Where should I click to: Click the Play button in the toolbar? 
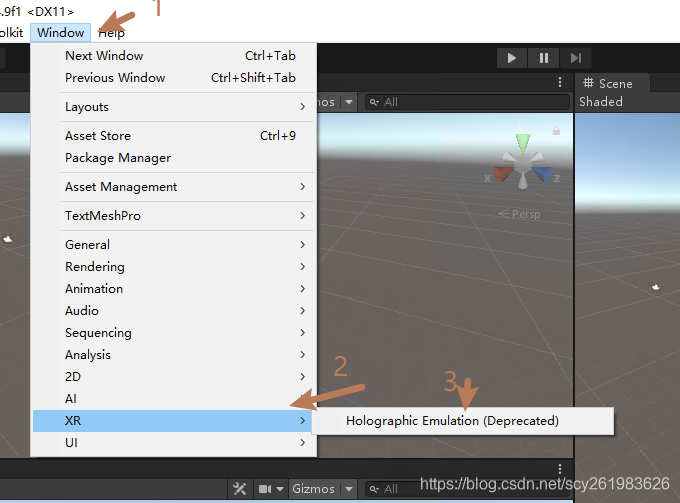(512, 58)
